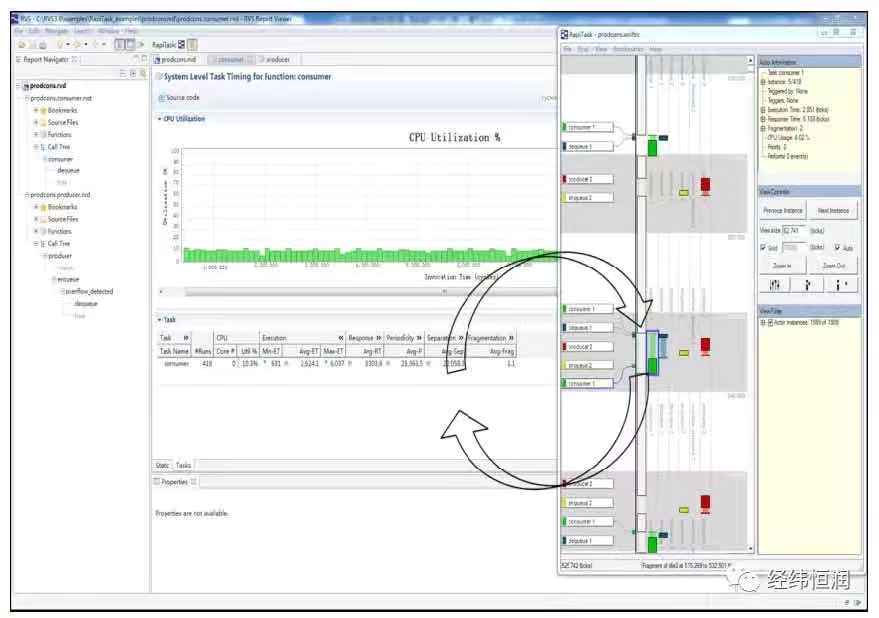Image resolution: width=879 pixels, height=618 pixels.
Task: Click the RapiTask window title icon
Action: (x=565, y=35)
